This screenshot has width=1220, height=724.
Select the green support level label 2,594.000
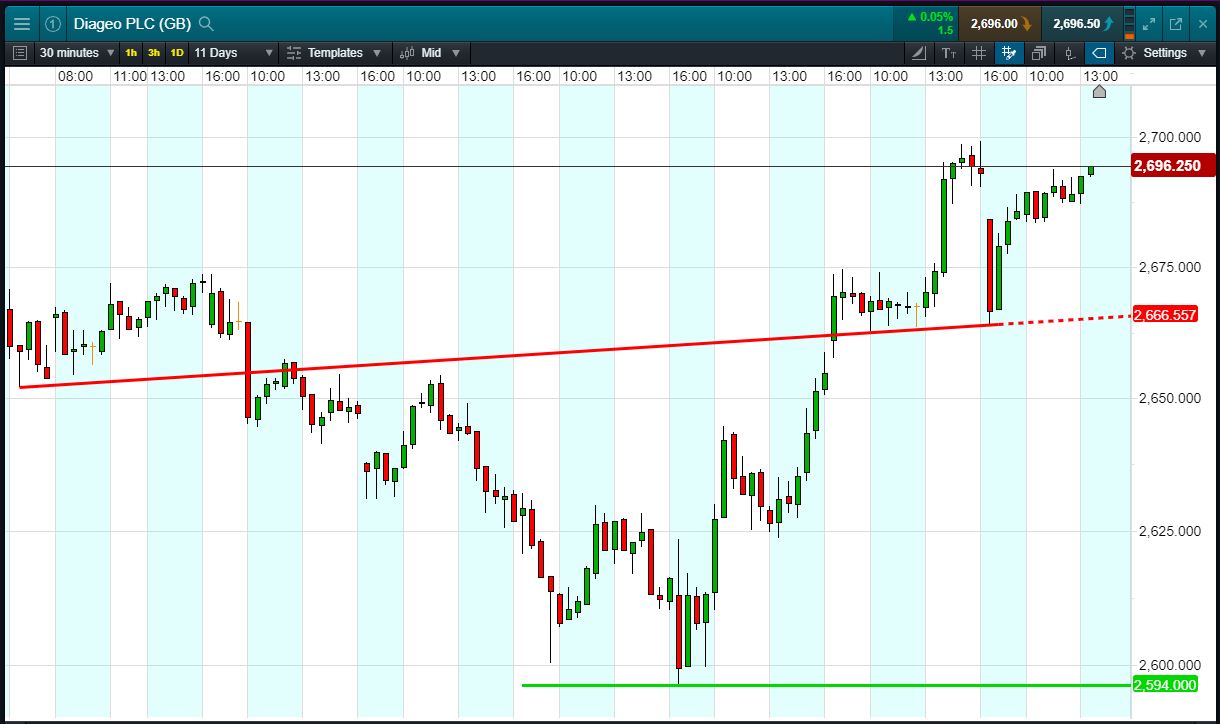pyautogui.click(x=1164, y=685)
